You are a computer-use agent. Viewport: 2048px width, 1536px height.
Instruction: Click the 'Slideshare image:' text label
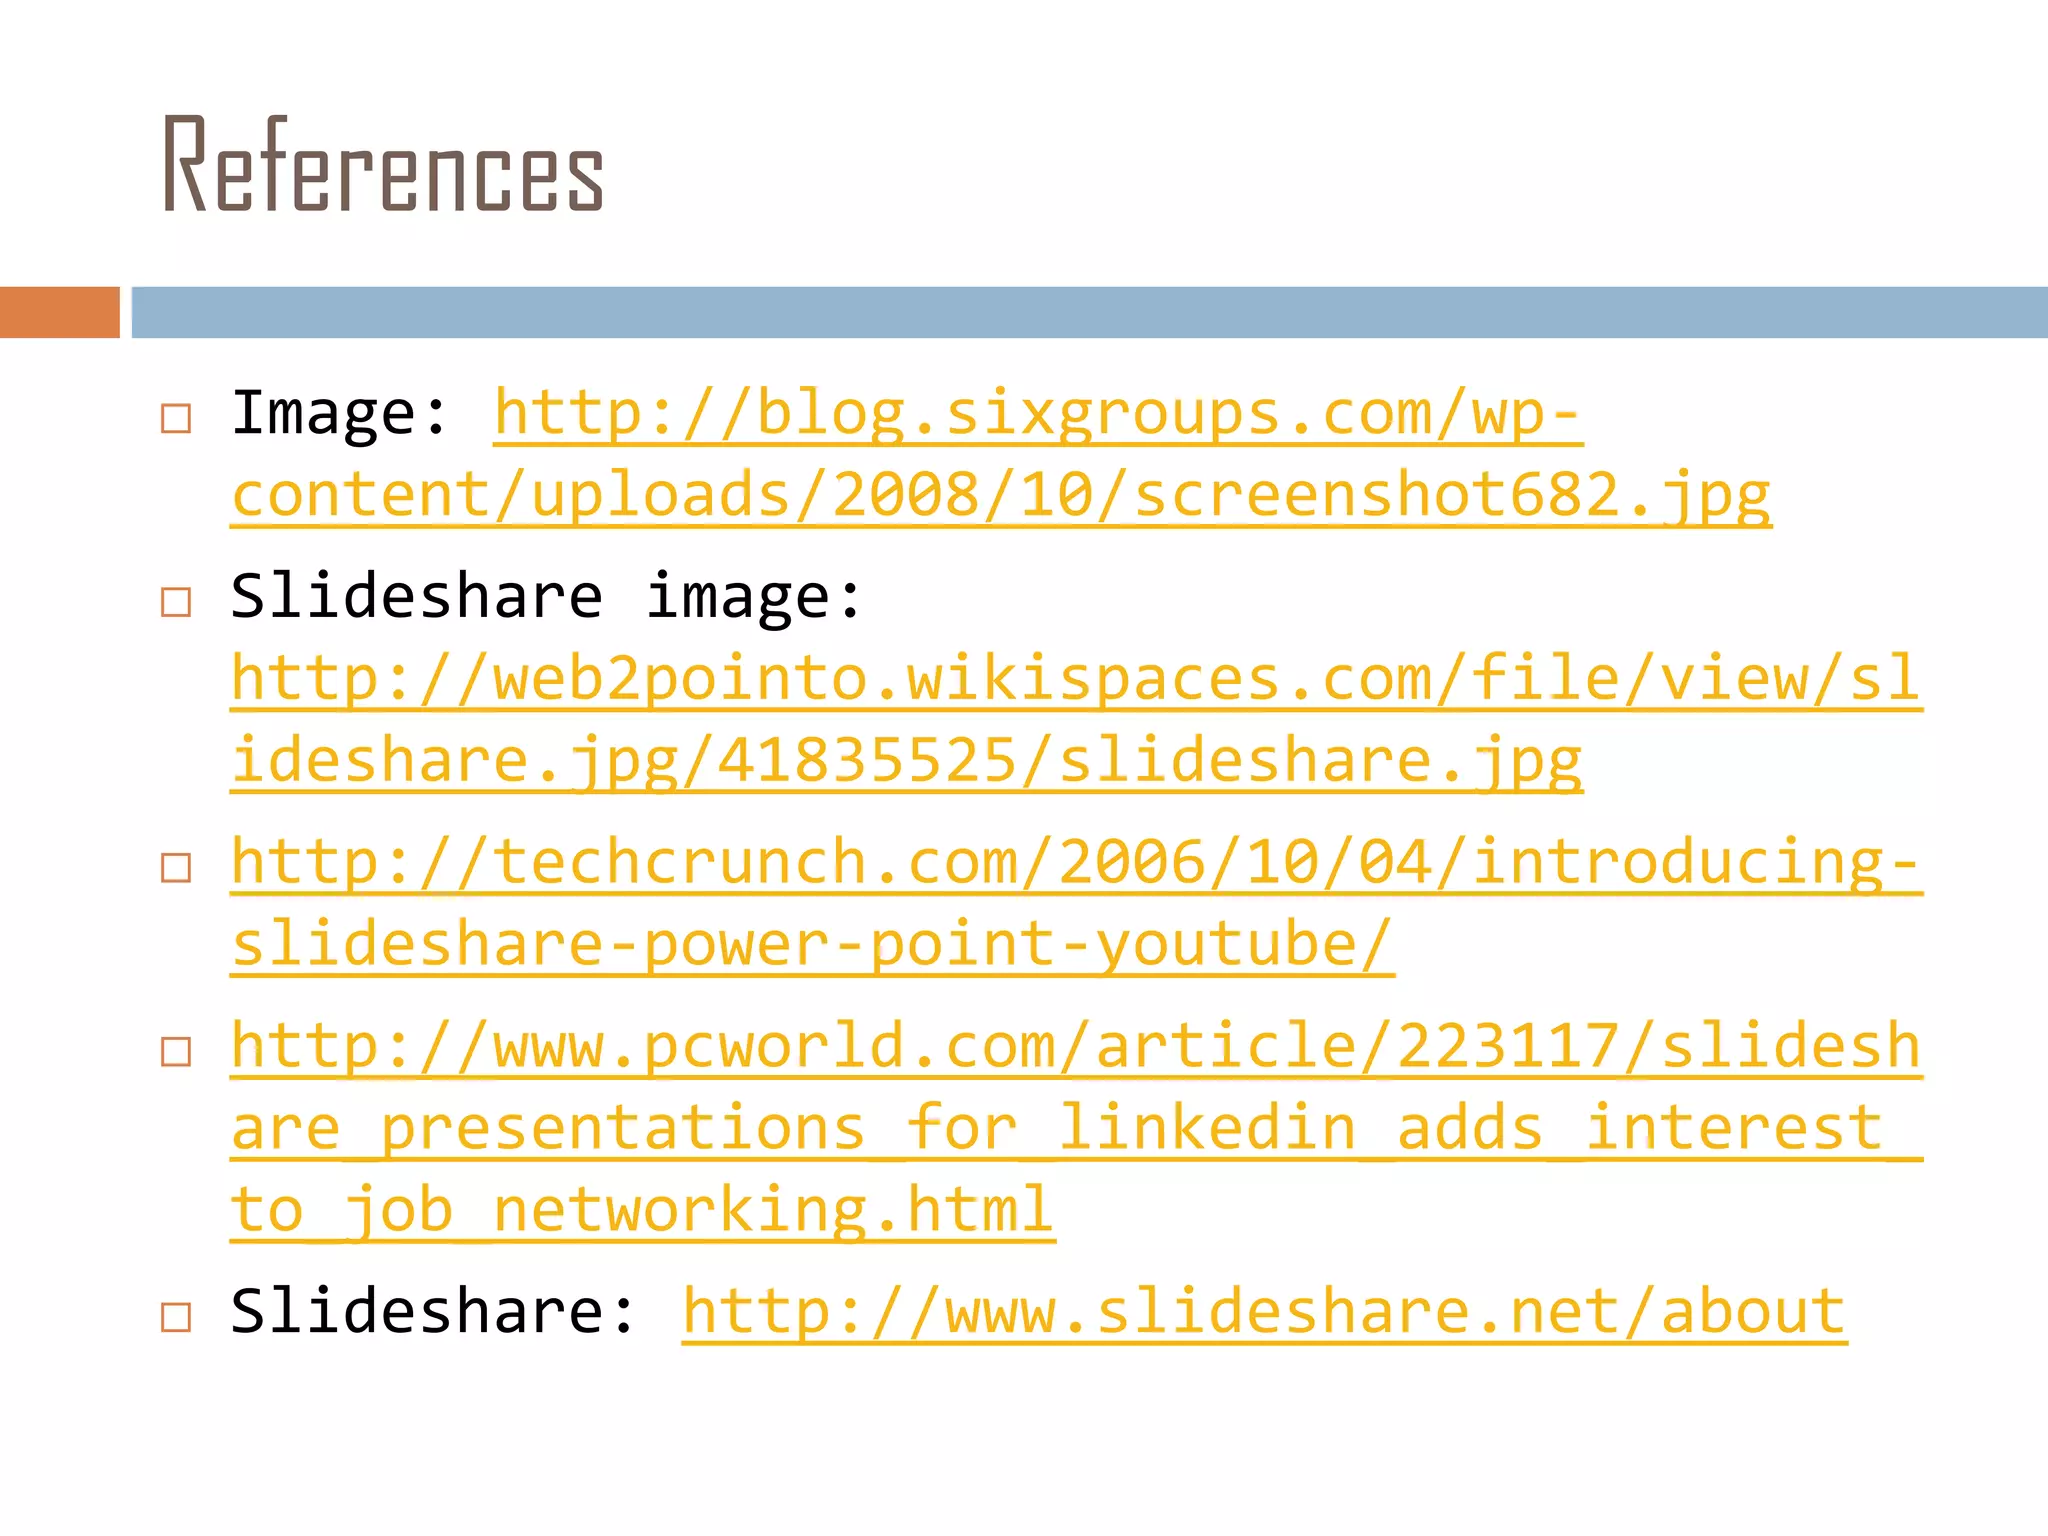(x=546, y=597)
